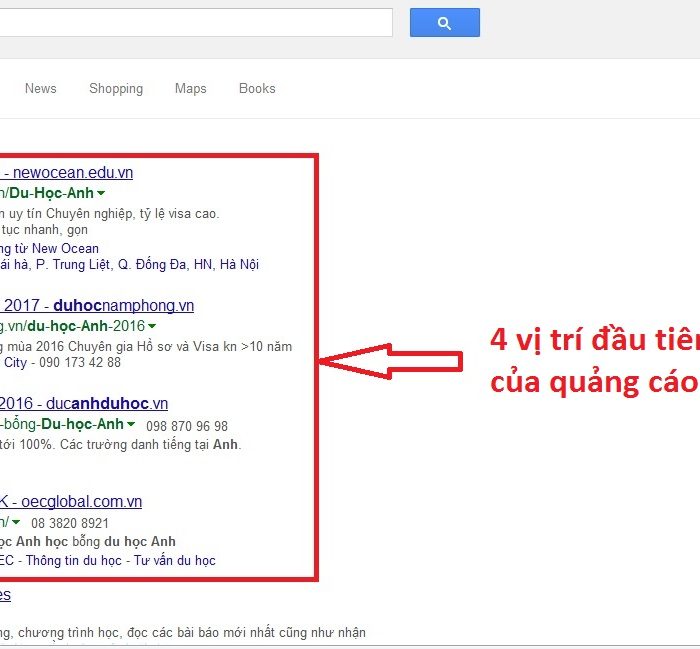This screenshot has height=649, width=700.
Task: Go to the Maps tab
Action: coord(190,89)
